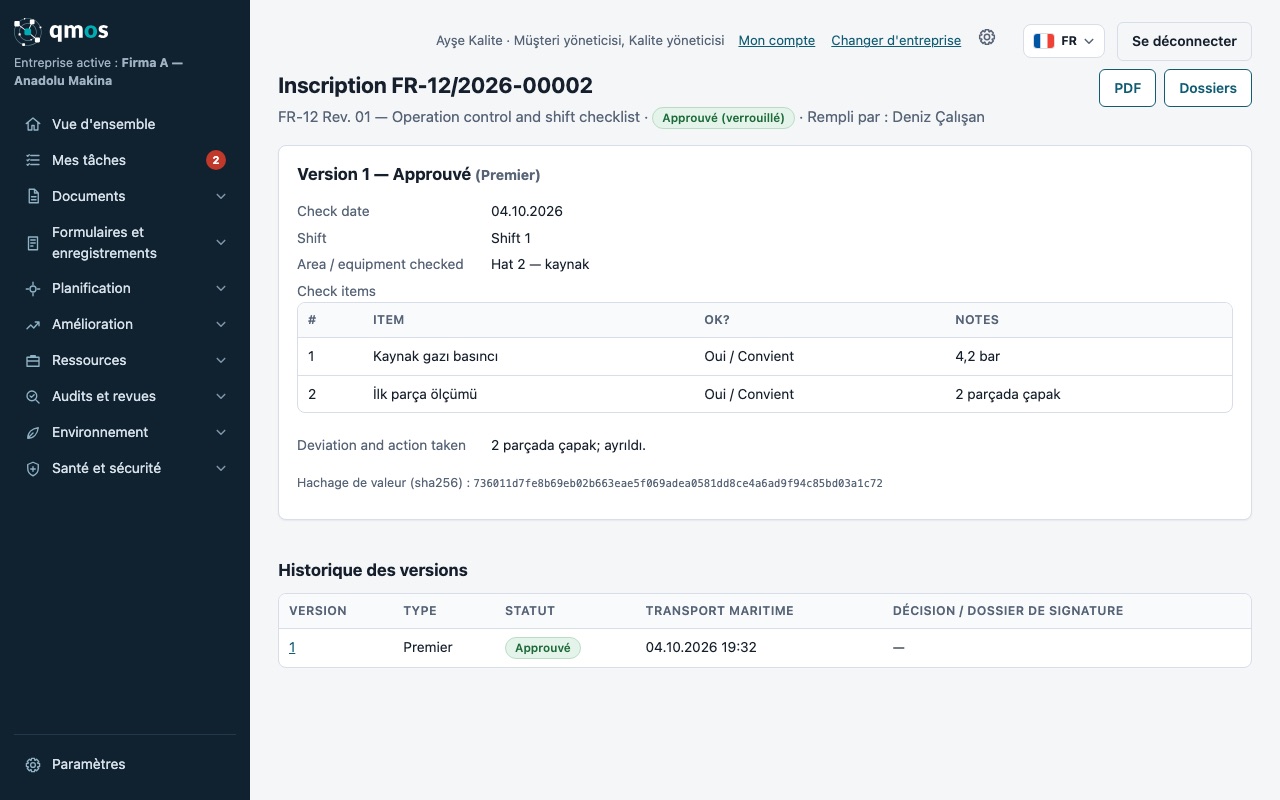The height and width of the screenshot is (800, 1280).
Task: Click the form icon beside Formulaires et enregistrements
Action: 33,243
